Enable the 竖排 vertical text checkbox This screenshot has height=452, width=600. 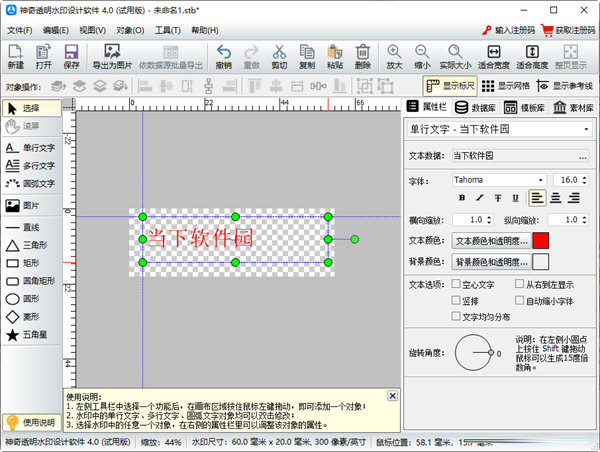(x=456, y=300)
